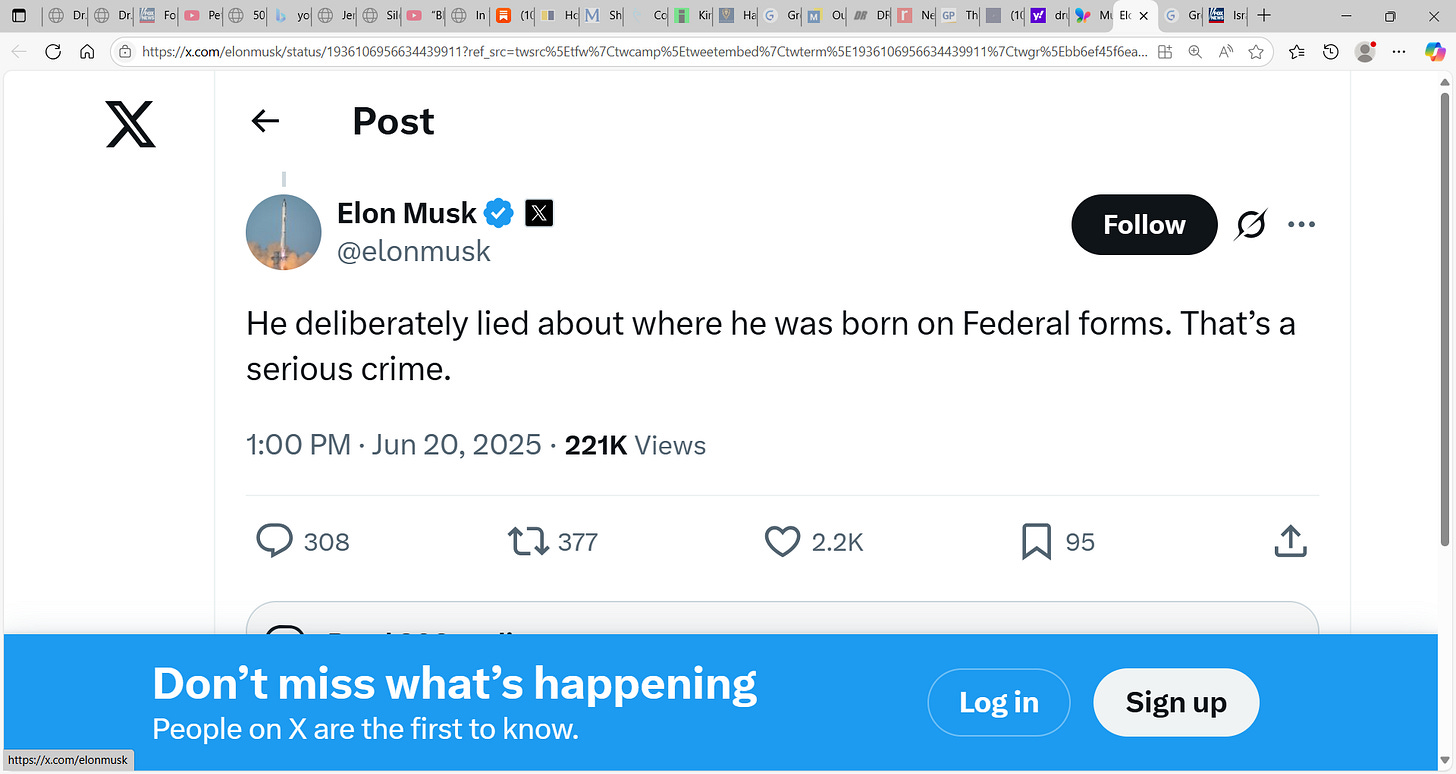The height and width of the screenshot is (774, 1456).
Task: Click the Grok icon beside Follow
Action: [1250, 225]
